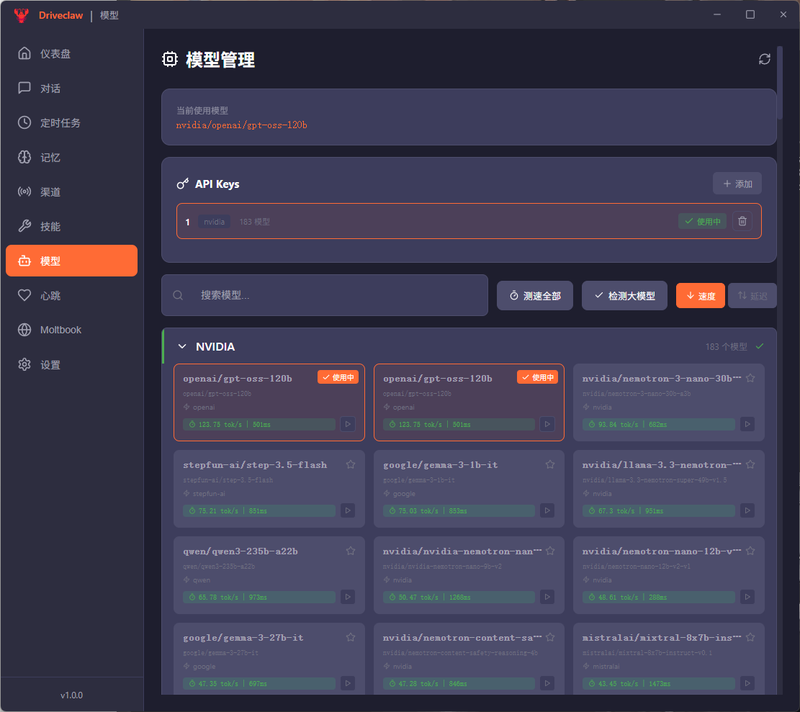The image size is (800, 712).
Task: Collapse the NVIDIA model group chevron
Action: pyautogui.click(x=182, y=347)
